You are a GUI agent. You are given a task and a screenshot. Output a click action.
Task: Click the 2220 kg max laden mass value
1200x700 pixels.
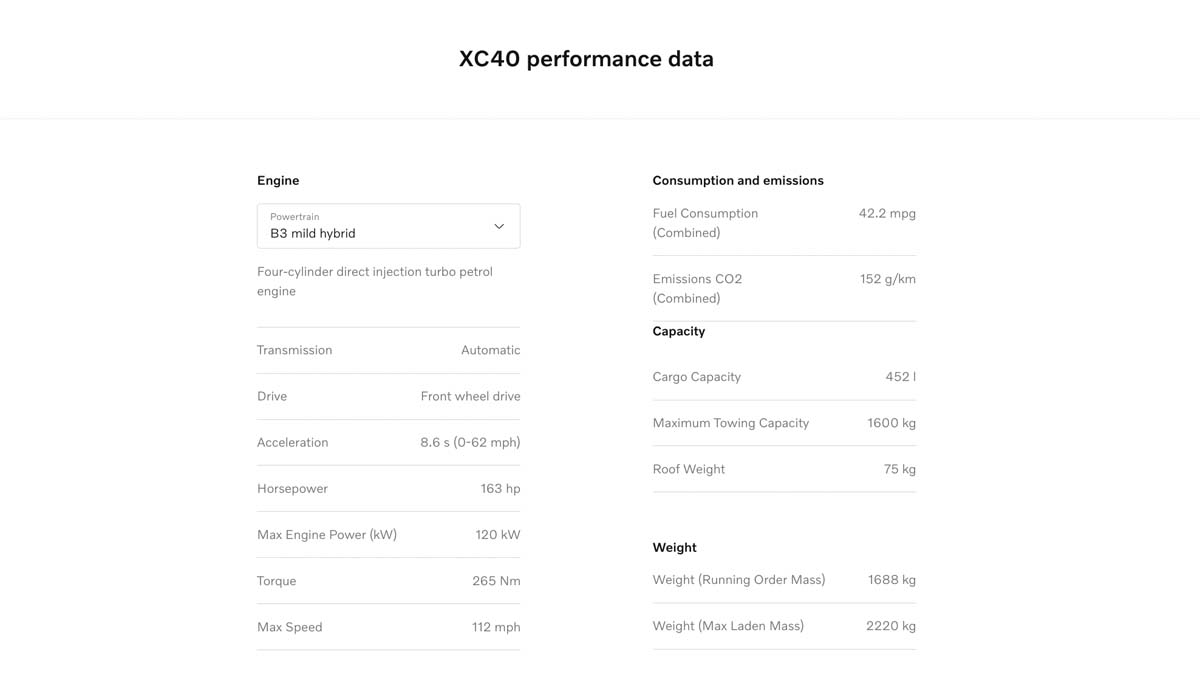tap(891, 626)
